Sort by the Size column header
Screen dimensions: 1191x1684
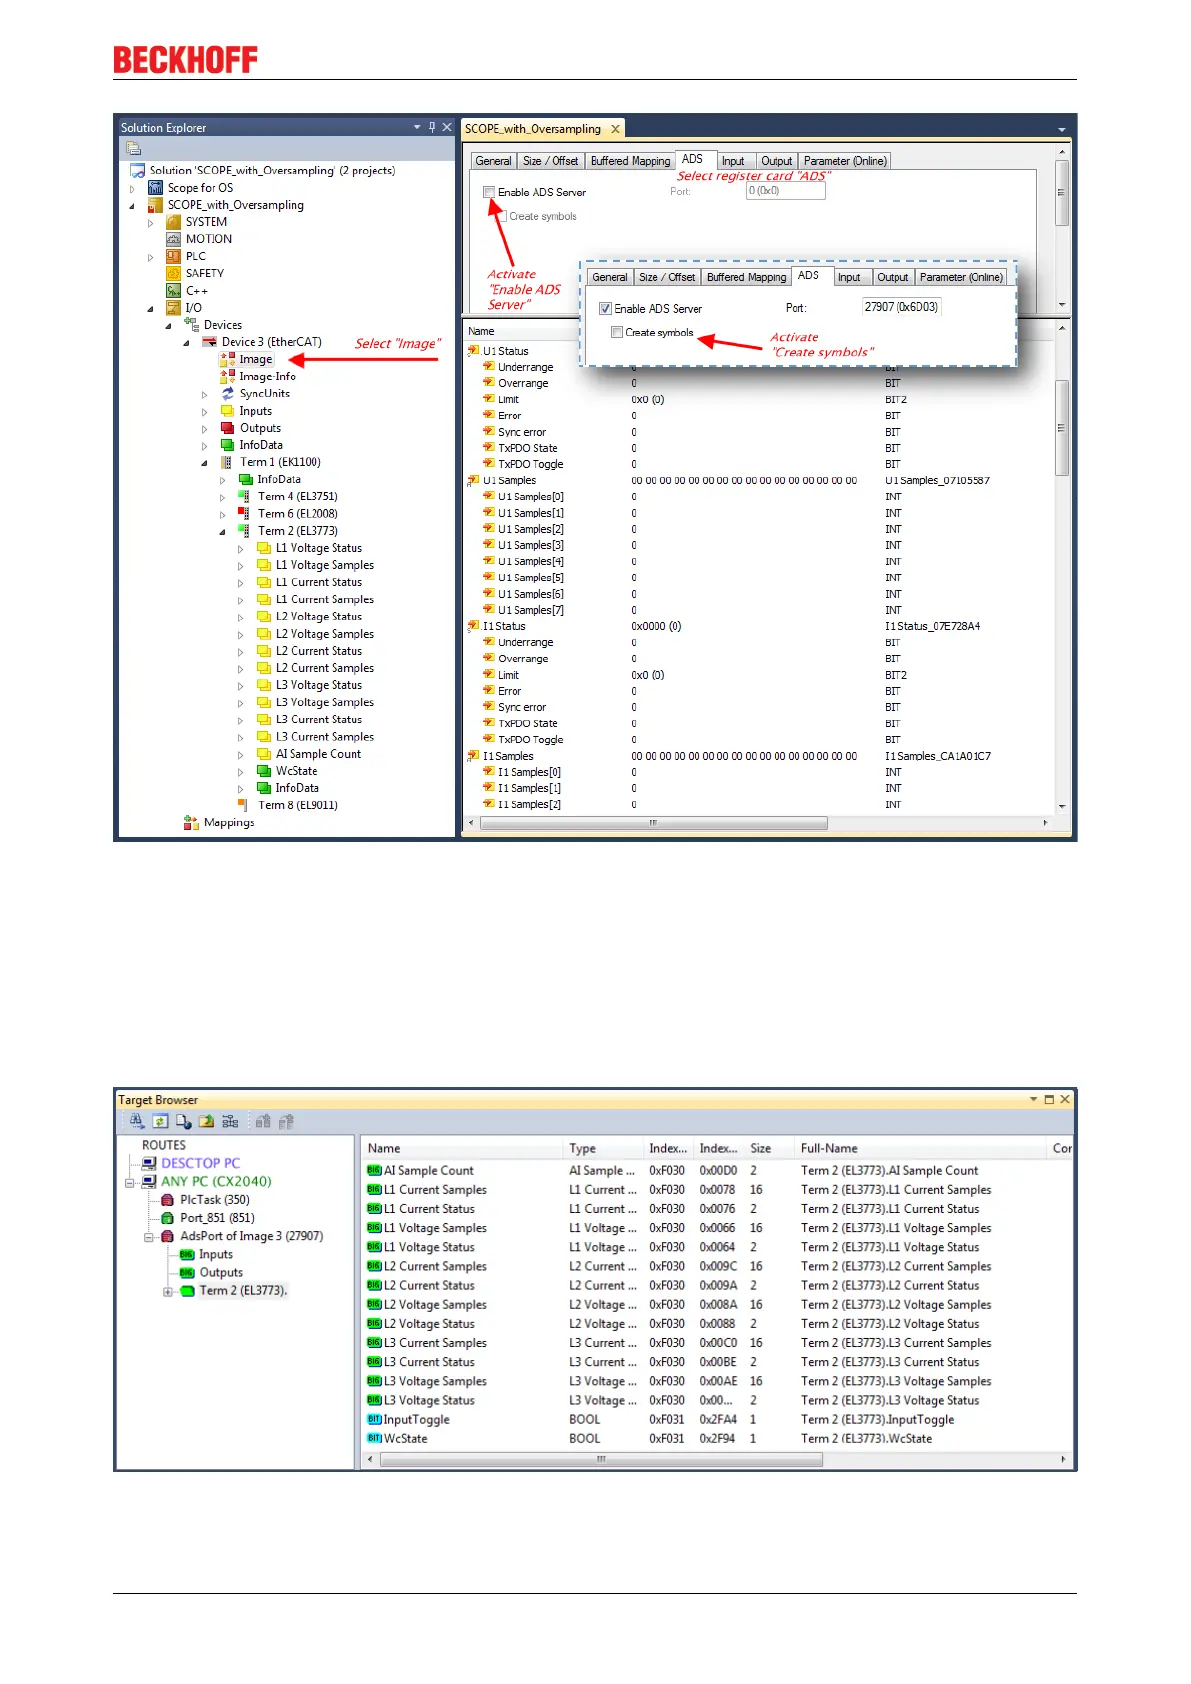tap(768, 1148)
